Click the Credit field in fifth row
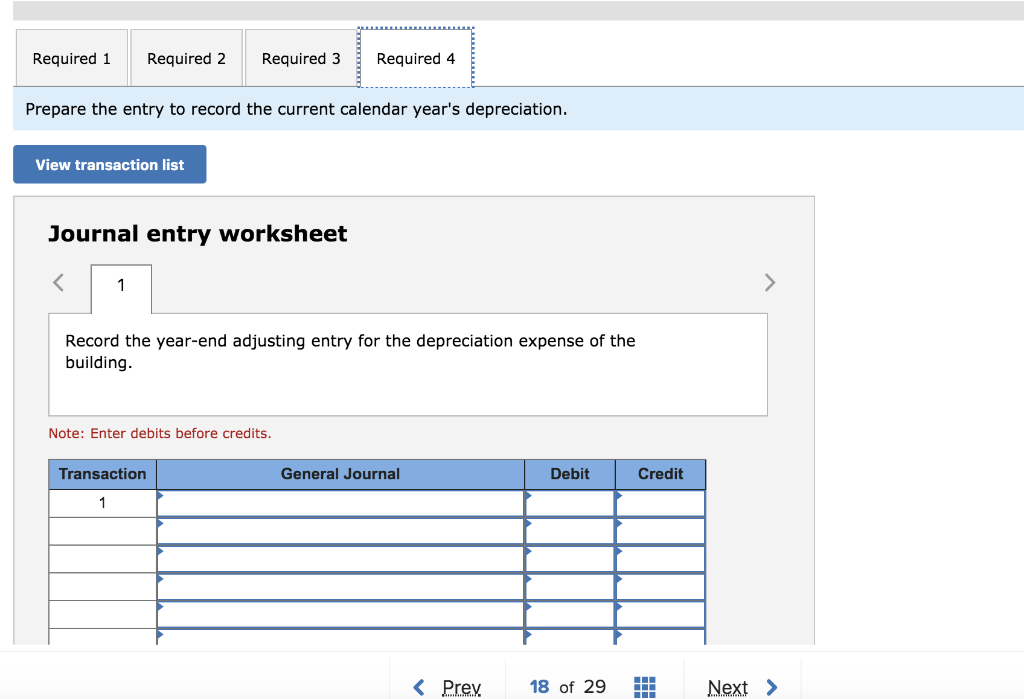The image size is (1024, 699). 660,615
